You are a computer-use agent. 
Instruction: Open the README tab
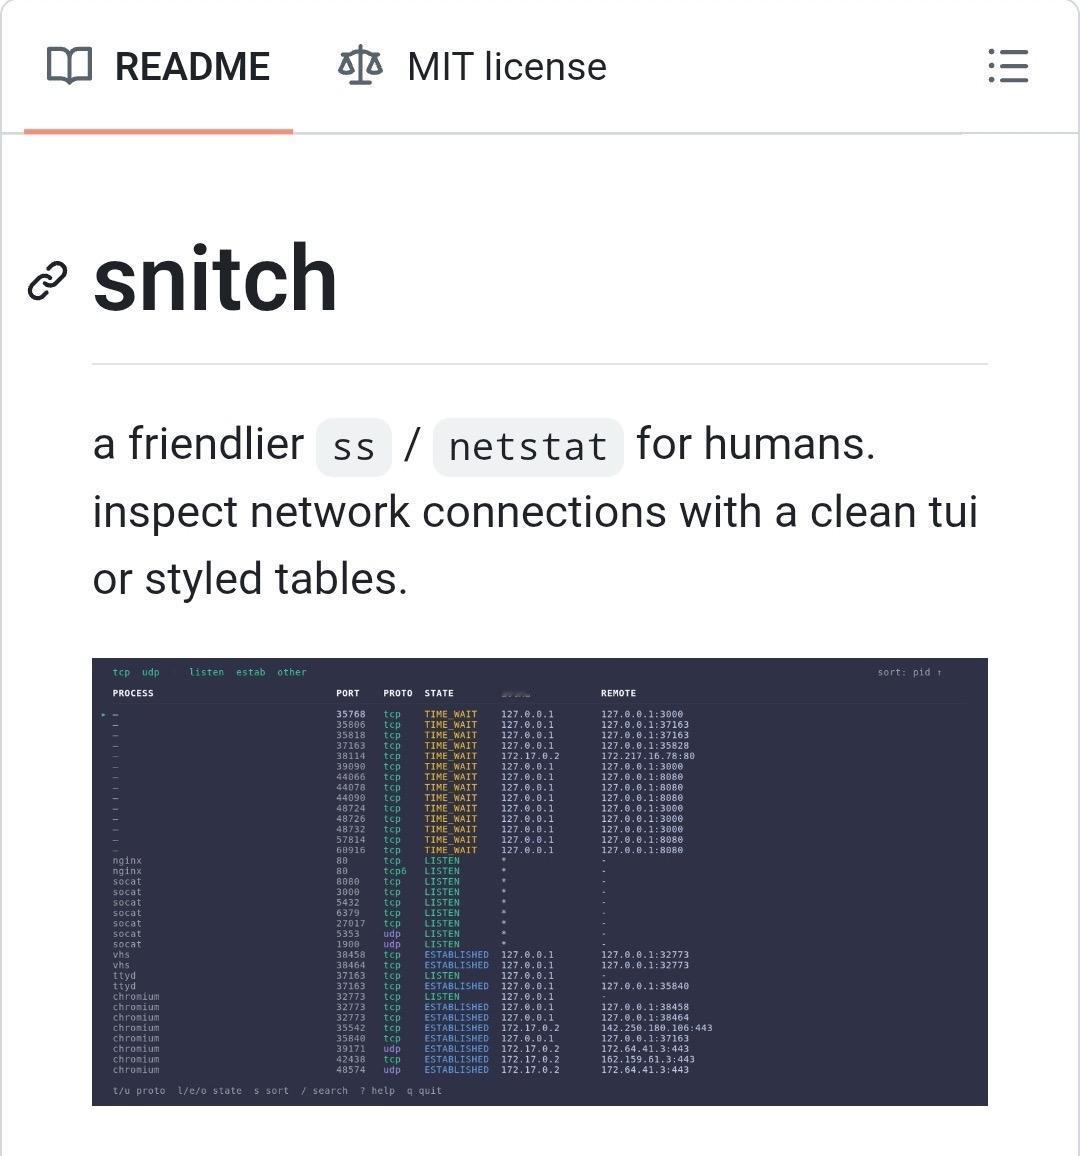[x=158, y=66]
